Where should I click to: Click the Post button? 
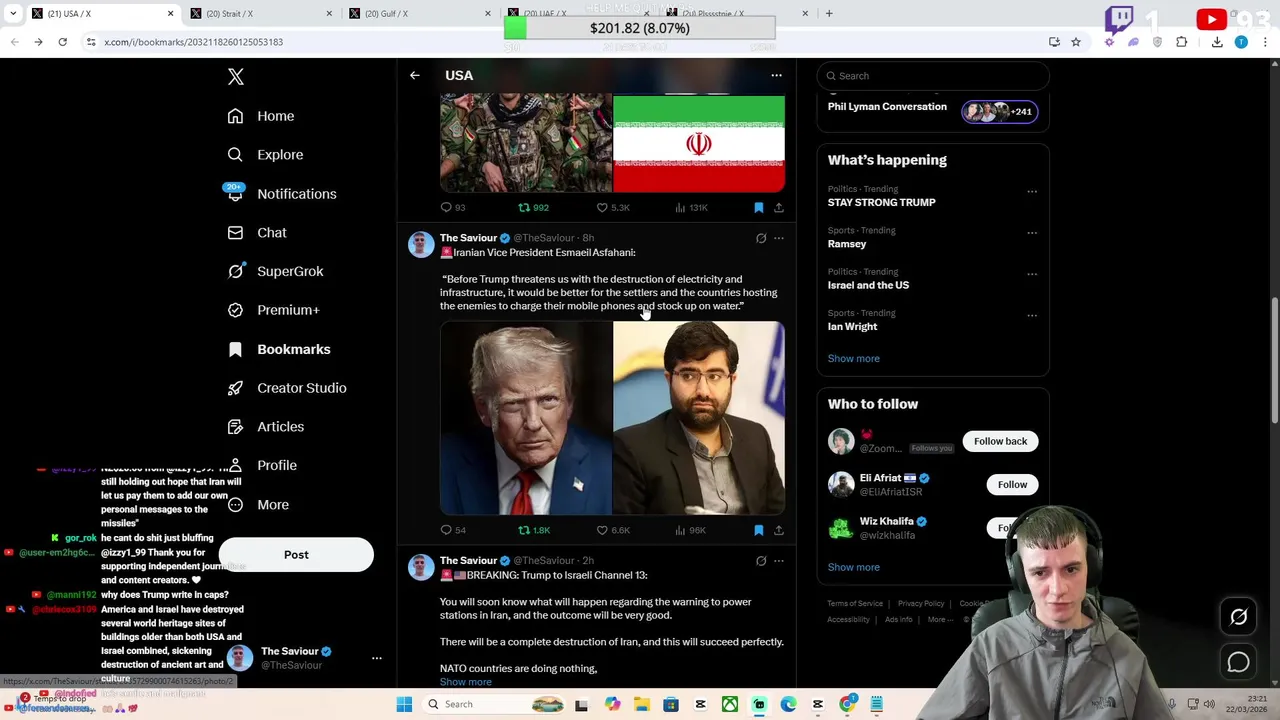point(296,555)
